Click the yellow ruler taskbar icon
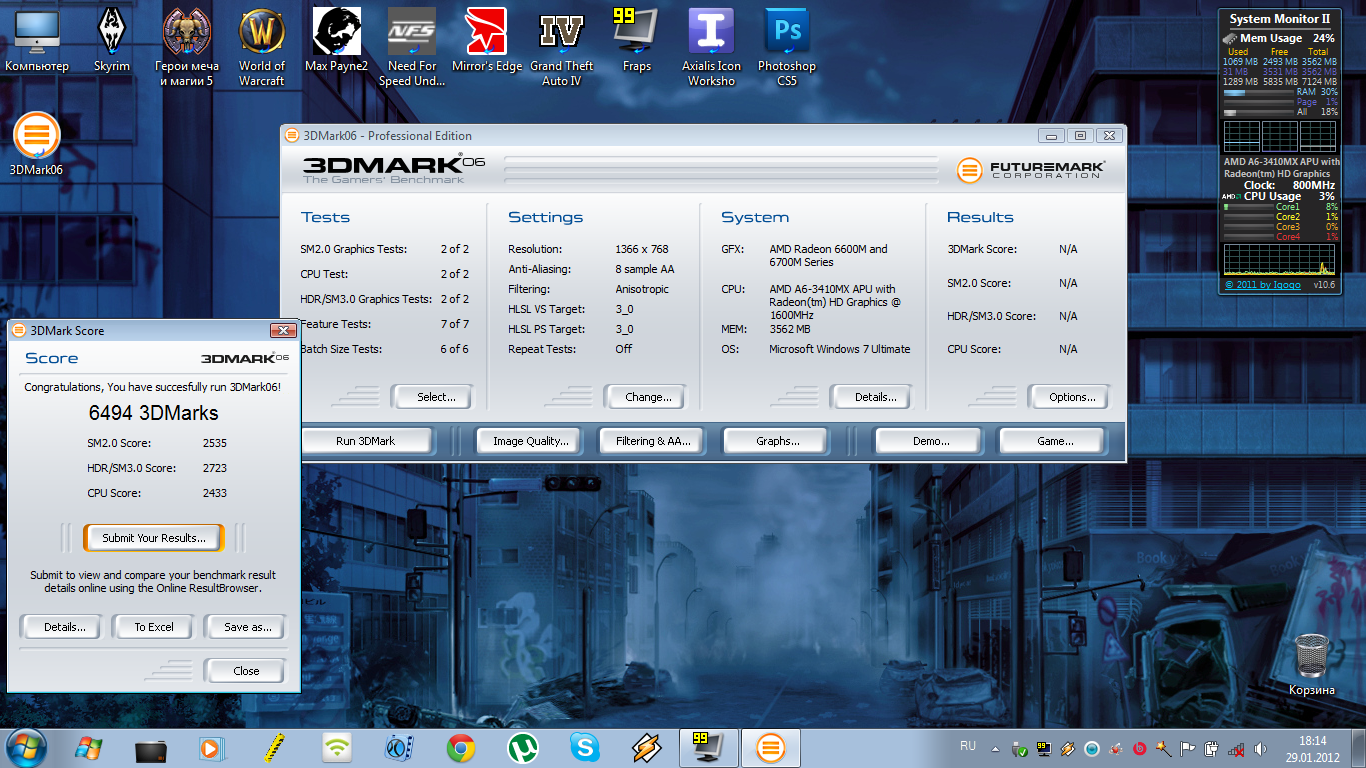Viewport: 1366px width, 768px height. point(275,748)
